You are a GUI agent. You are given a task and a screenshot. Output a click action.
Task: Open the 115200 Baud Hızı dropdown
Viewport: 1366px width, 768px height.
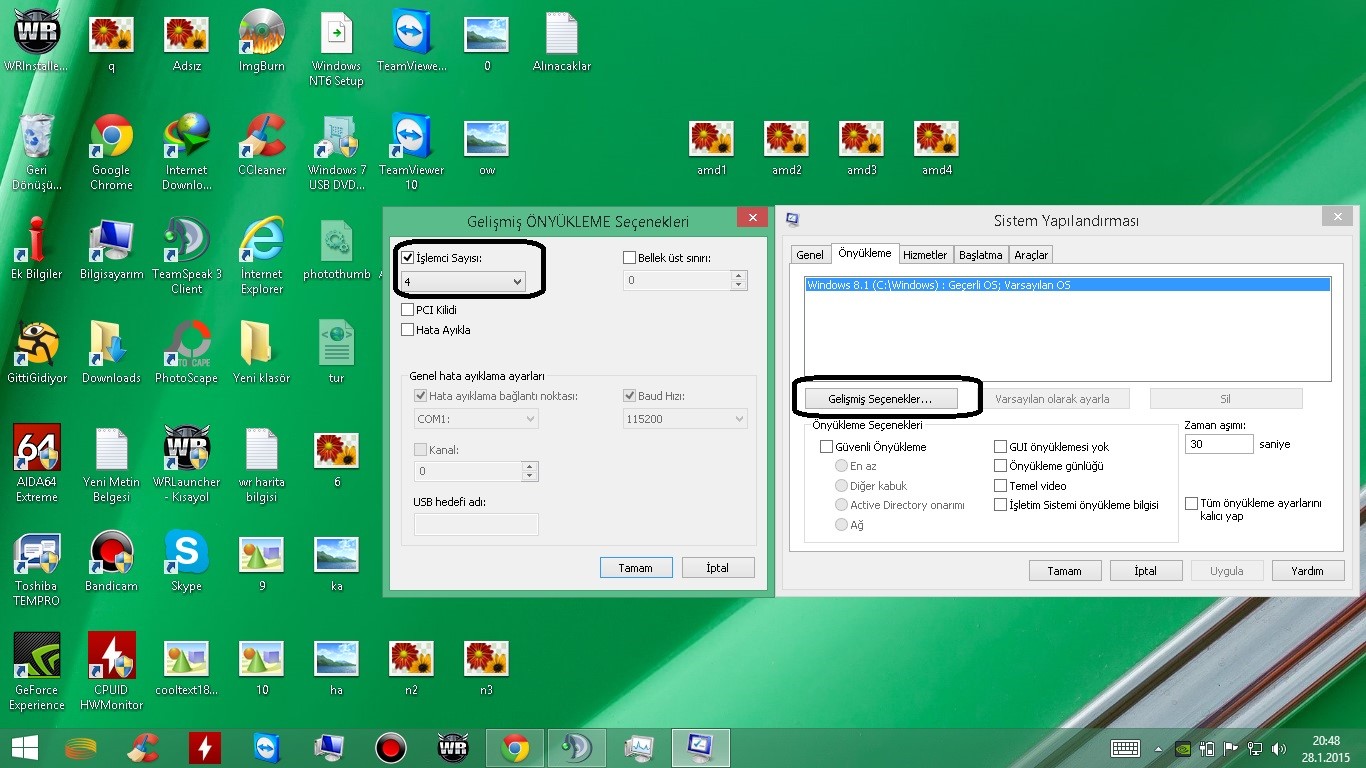[x=685, y=419]
